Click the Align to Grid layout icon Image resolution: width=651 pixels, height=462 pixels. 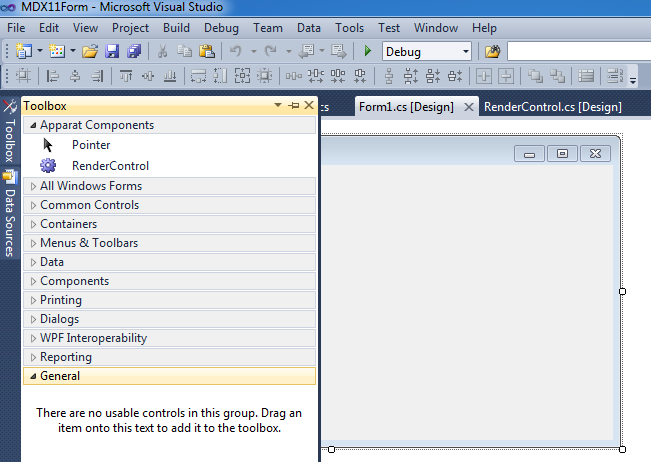point(23,76)
